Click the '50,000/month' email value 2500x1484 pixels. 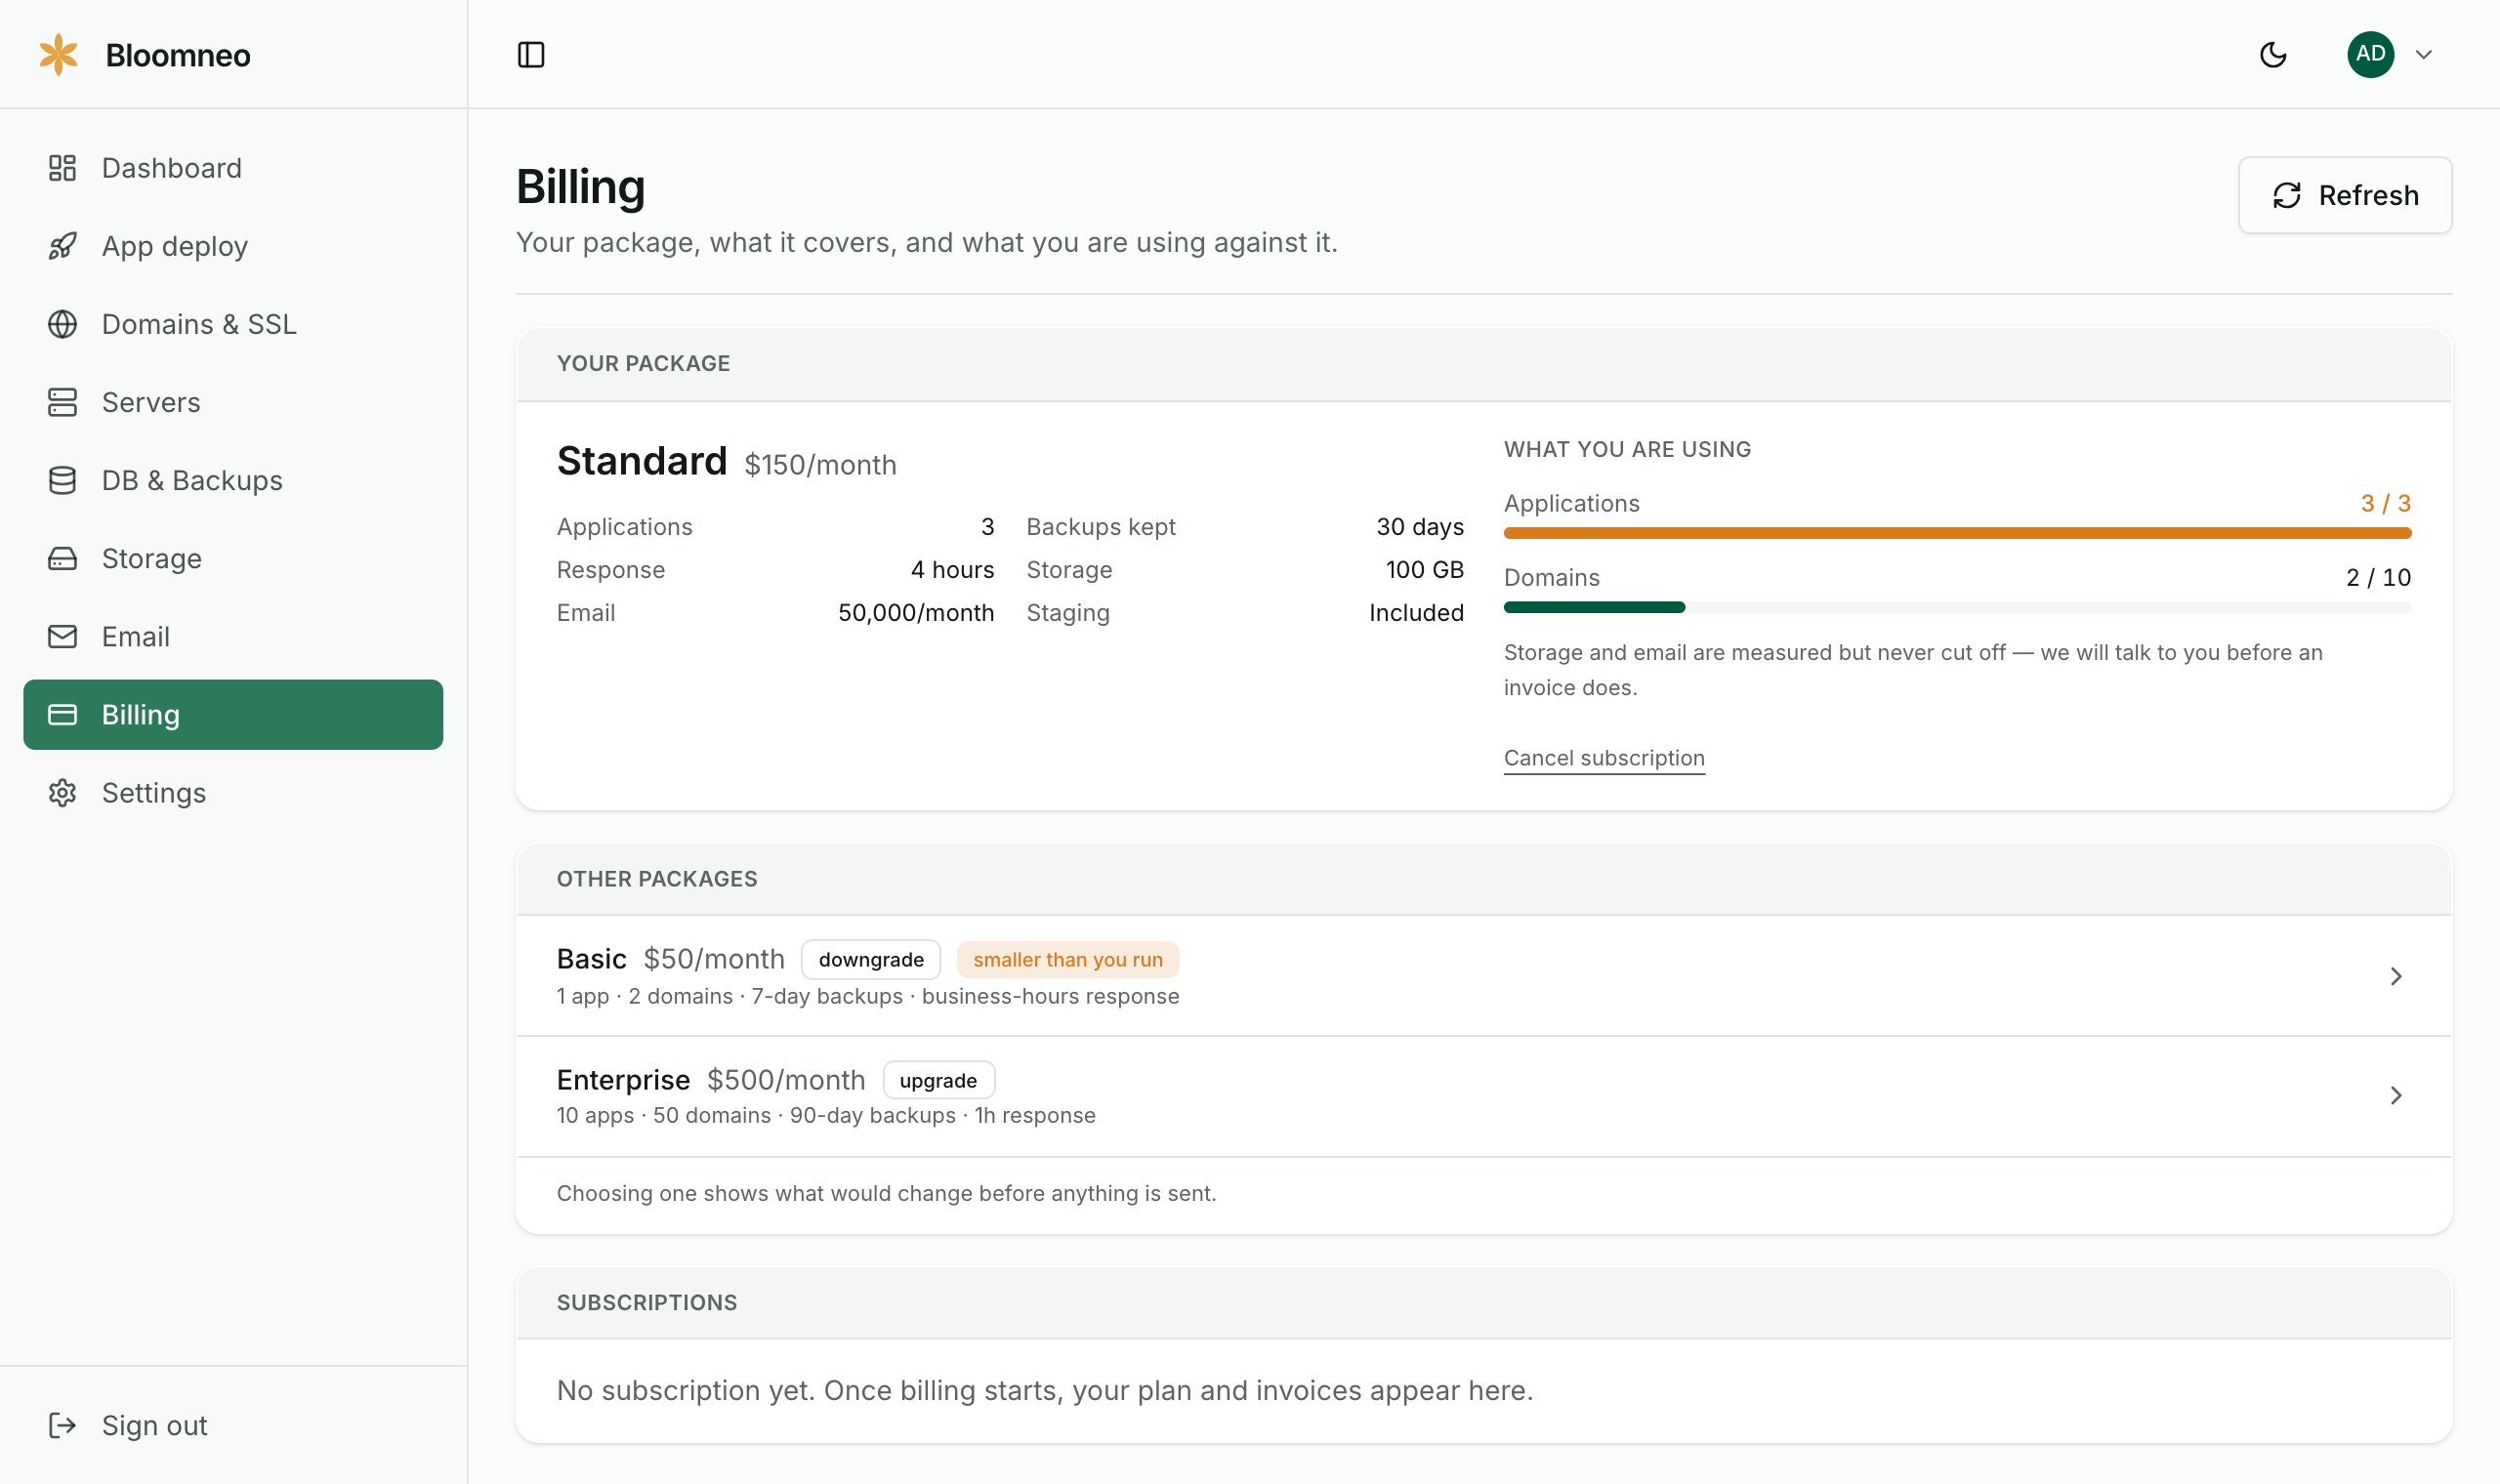[x=916, y=613]
